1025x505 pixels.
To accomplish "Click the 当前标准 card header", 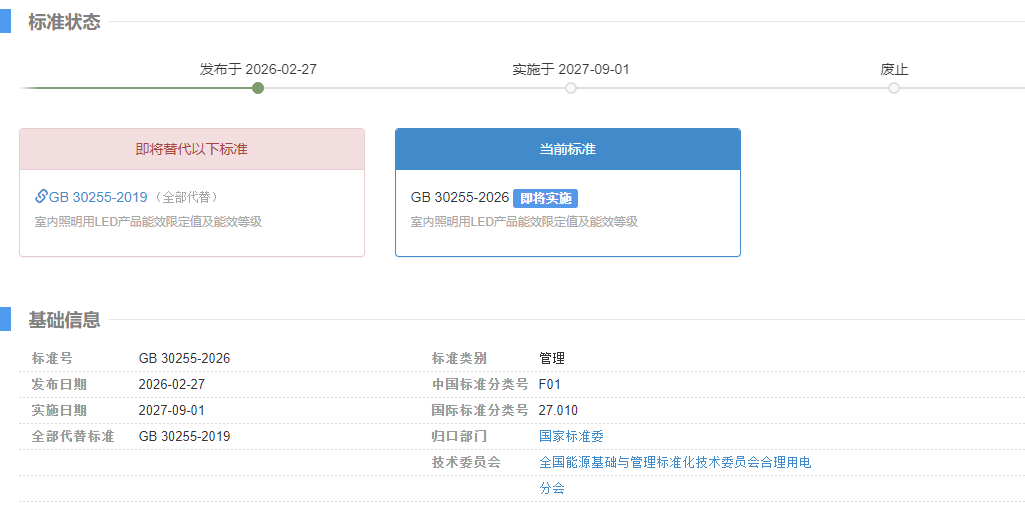I will [x=567, y=149].
